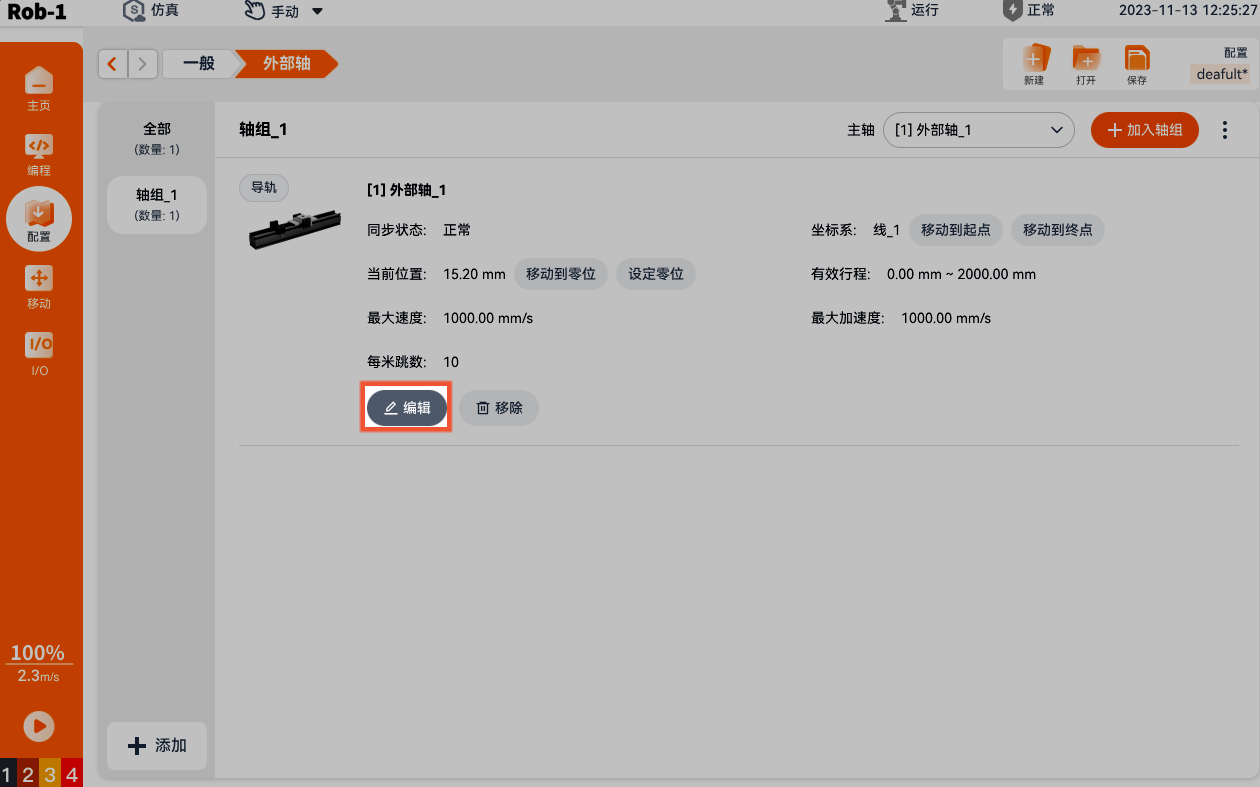Select the 移动 move sidebar icon
The width and height of the screenshot is (1260, 787).
(x=39, y=287)
